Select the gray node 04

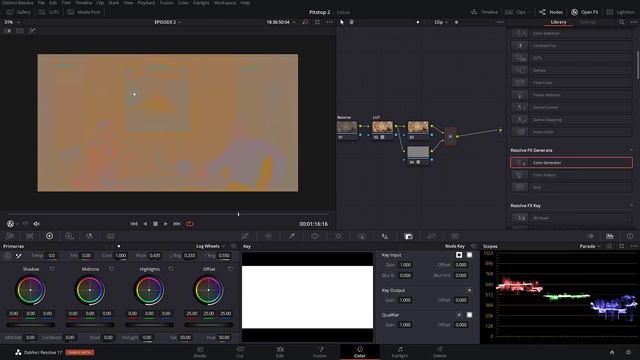[x=418, y=155]
